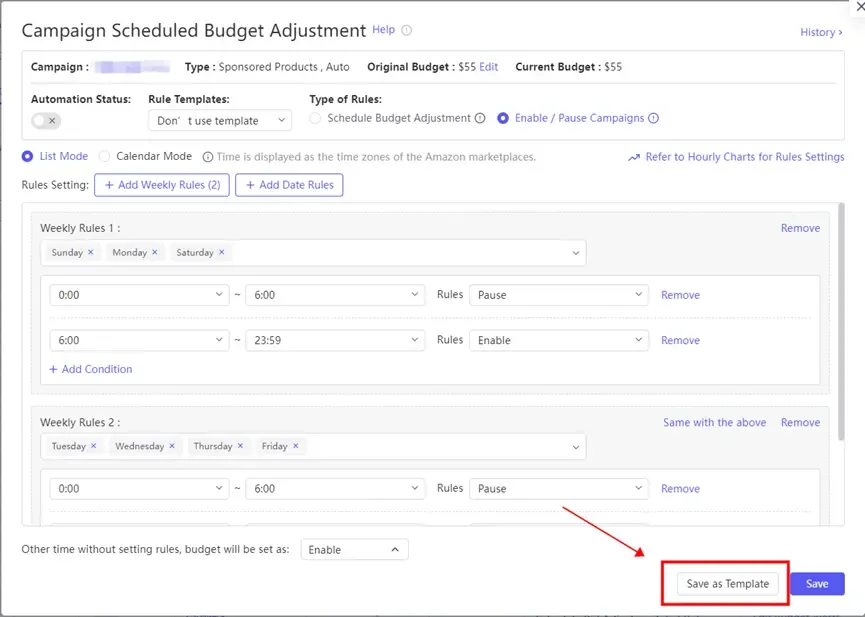The height and width of the screenshot is (617, 865).
Task: Open Refer to Hourly Charts link
Action: [745, 157]
